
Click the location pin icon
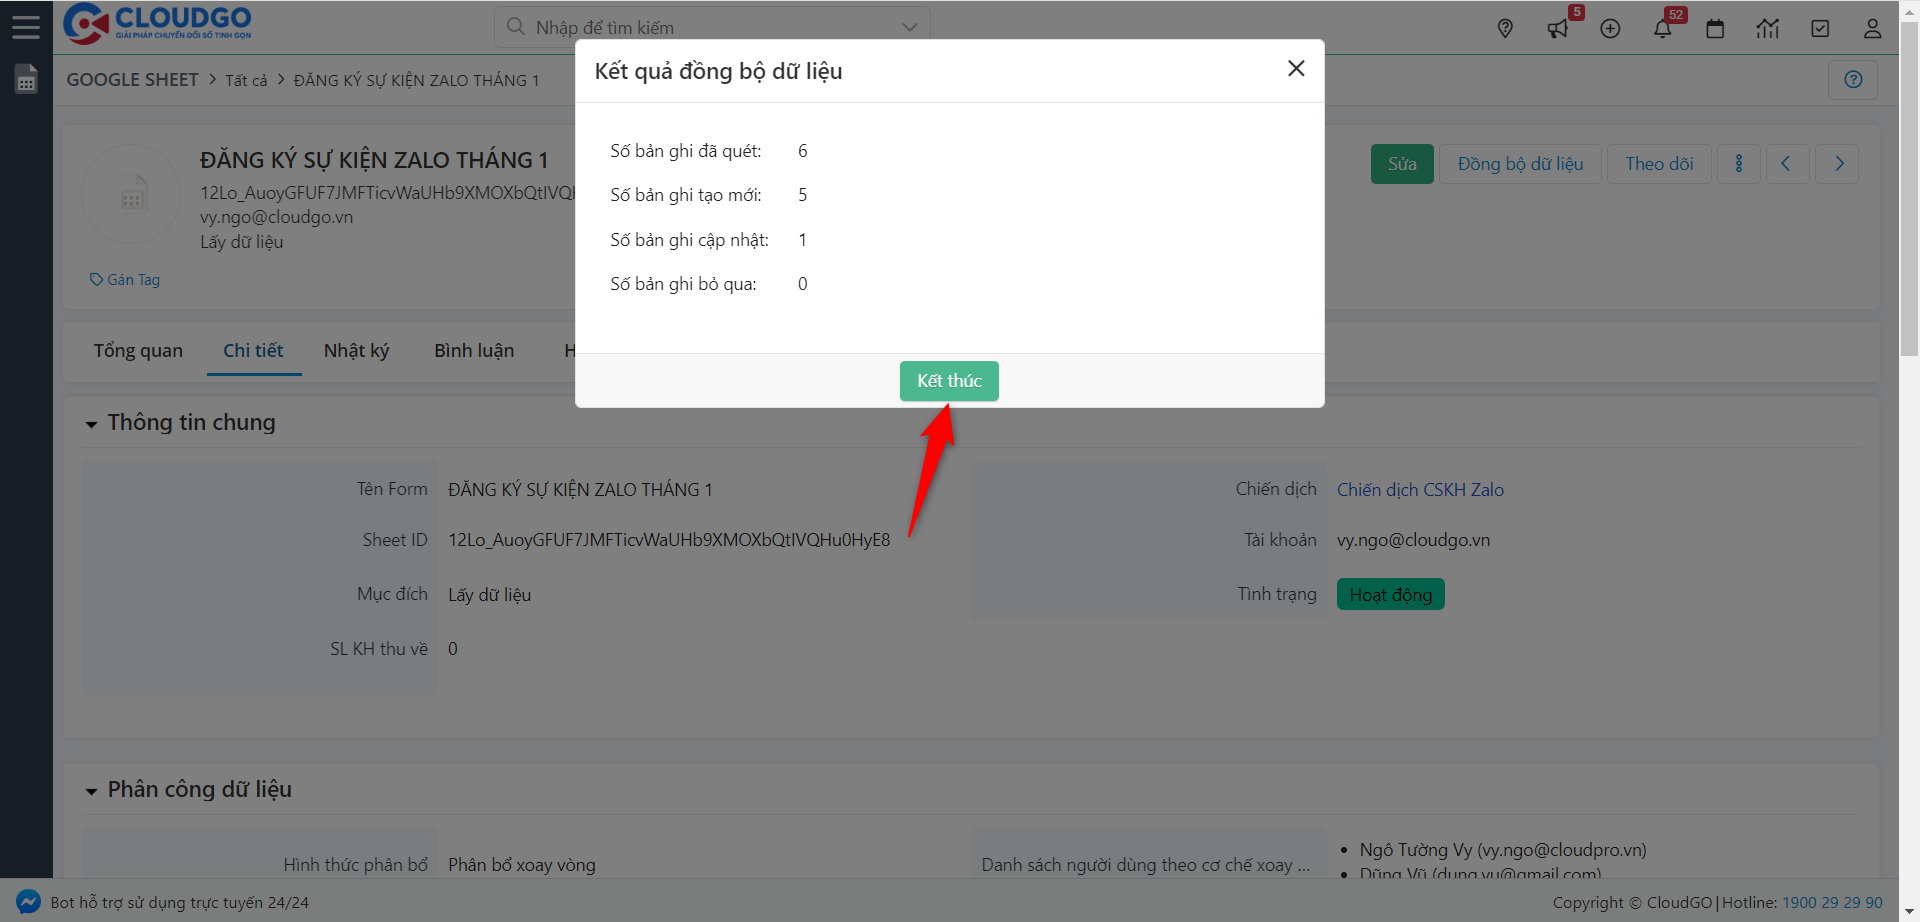[x=1505, y=29]
